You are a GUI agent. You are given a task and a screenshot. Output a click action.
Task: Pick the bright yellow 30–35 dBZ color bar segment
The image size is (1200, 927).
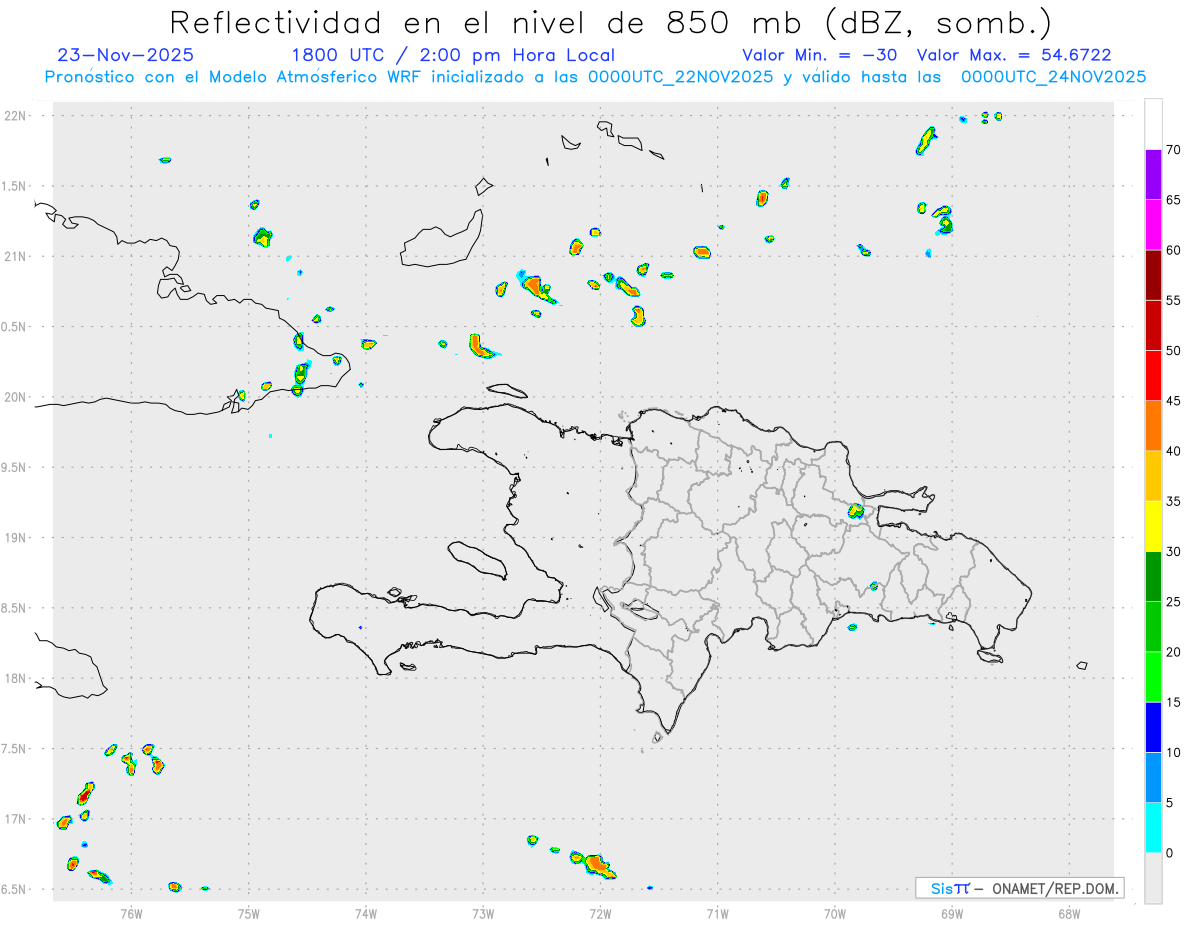1153,526
